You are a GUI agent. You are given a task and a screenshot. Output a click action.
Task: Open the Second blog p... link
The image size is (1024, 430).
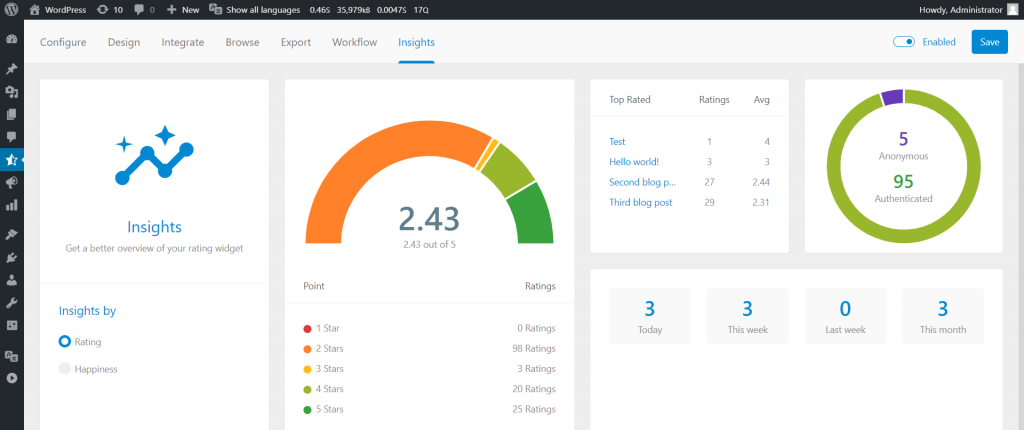pyautogui.click(x=643, y=182)
